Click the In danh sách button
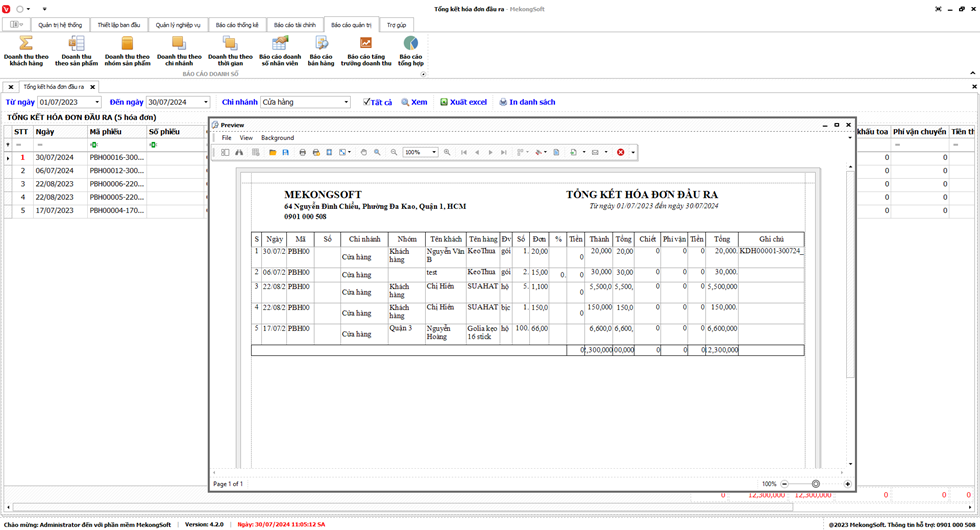This screenshot has width=980, height=530. pos(526,102)
